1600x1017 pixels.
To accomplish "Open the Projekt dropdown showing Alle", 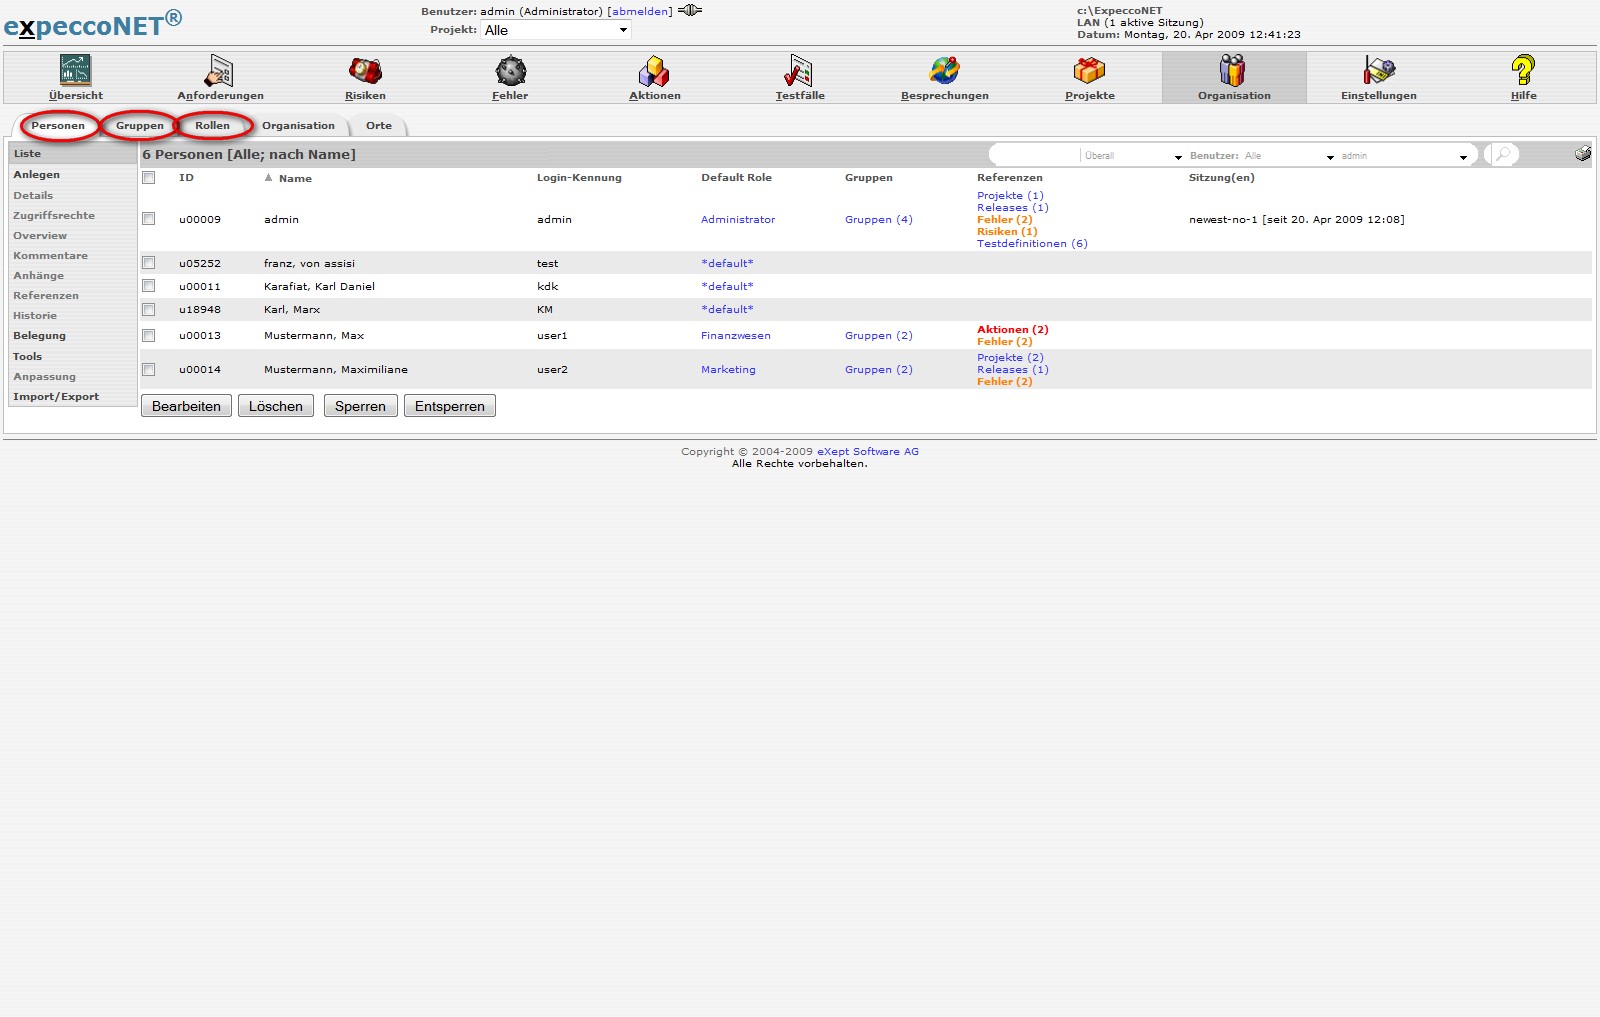I will click(556, 30).
